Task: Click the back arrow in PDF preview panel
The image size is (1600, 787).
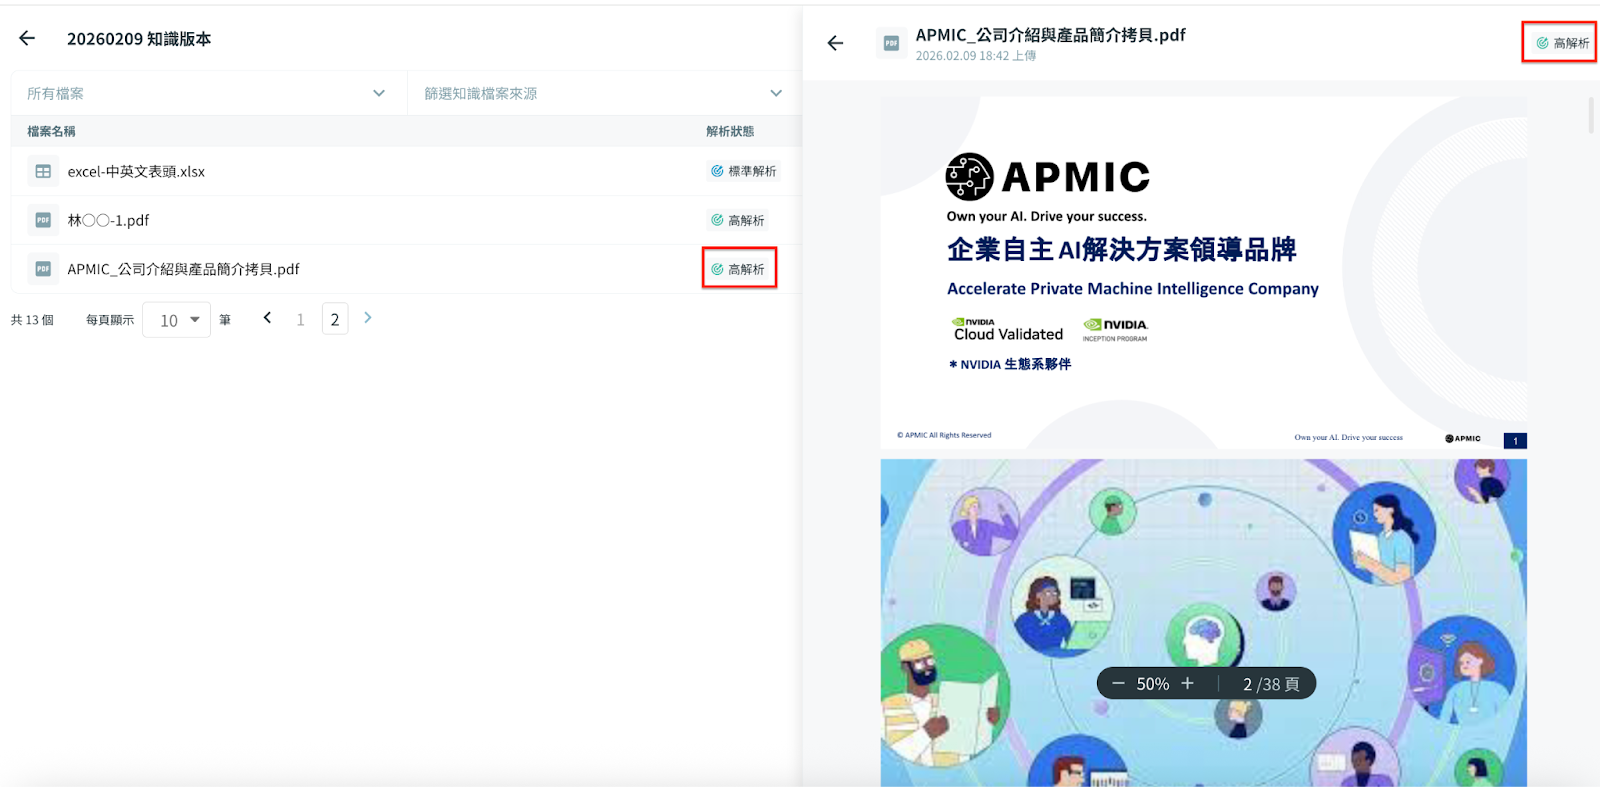Action: [835, 43]
